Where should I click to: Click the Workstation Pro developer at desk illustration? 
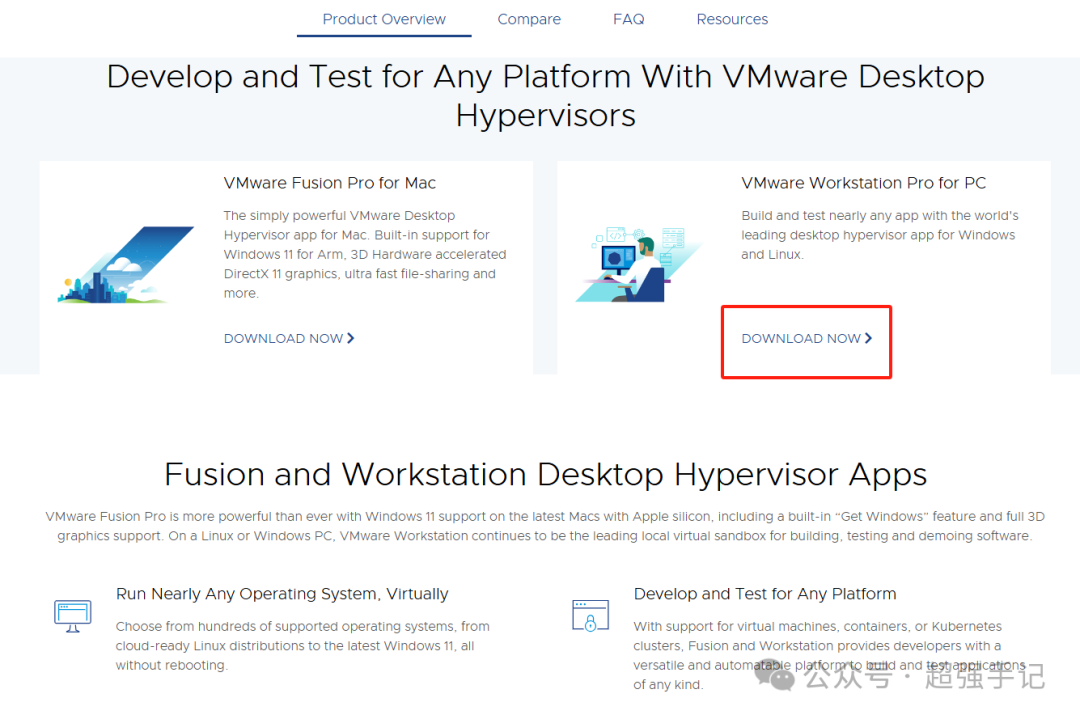(x=637, y=264)
